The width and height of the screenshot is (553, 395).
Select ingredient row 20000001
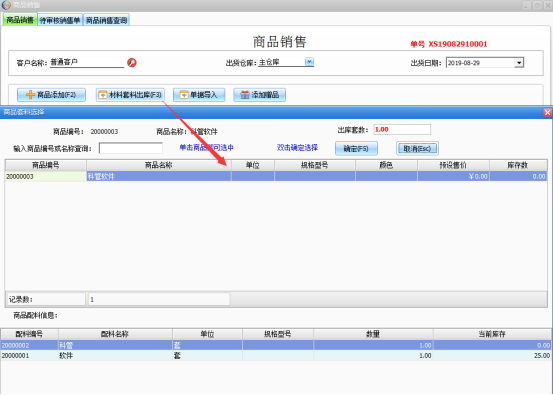pos(276,356)
